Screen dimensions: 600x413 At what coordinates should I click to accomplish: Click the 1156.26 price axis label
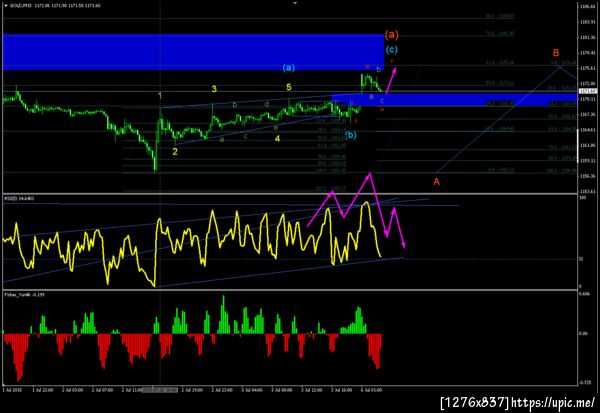coord(587,176)
